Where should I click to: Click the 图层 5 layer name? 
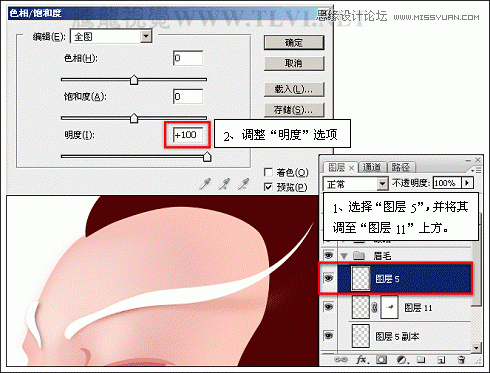[x=387, y=279]
